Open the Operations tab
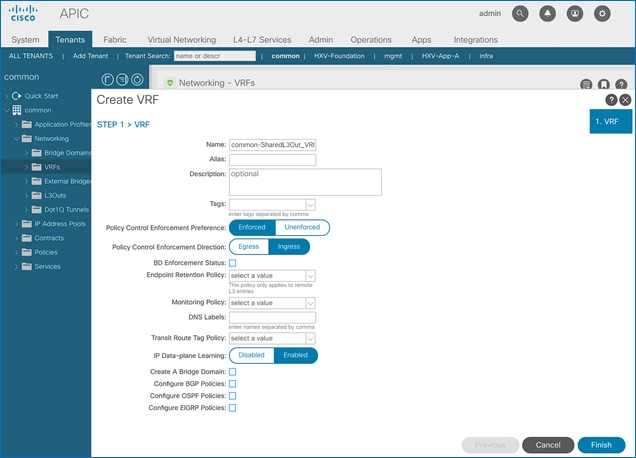The height and width of the screenshot is (458, 636). pyautogui.click(x=371, y=40)
